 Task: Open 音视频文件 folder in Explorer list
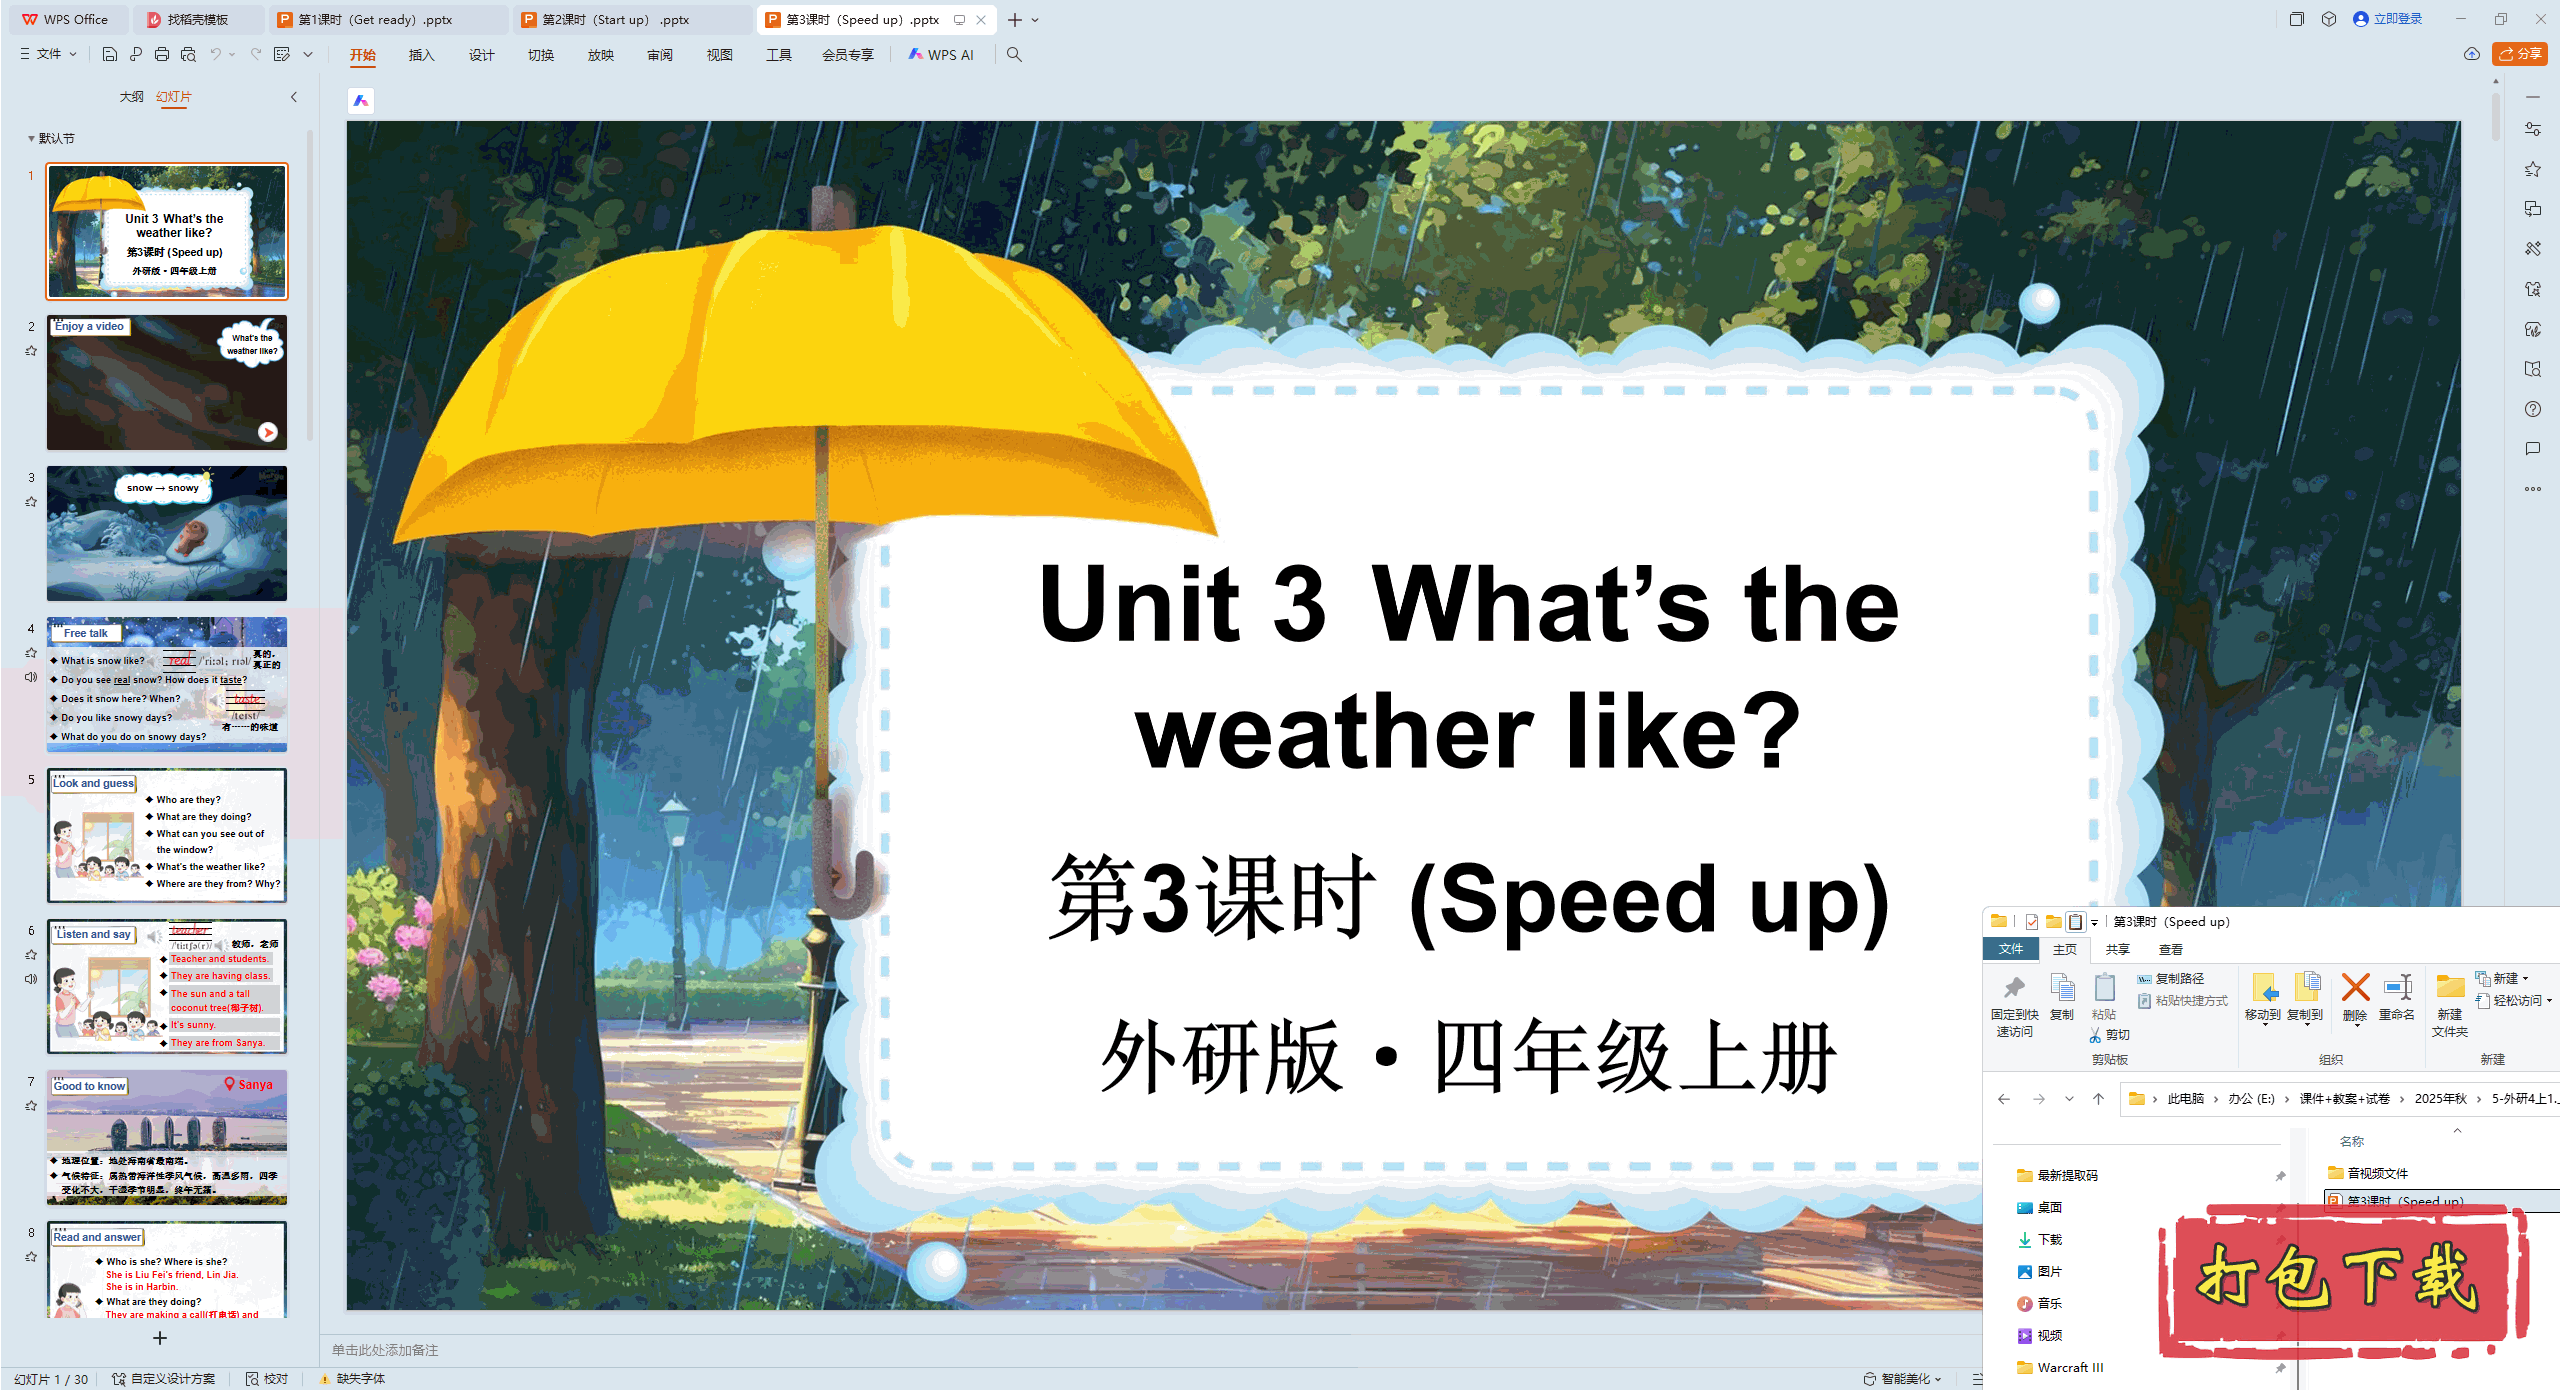2368,1173
